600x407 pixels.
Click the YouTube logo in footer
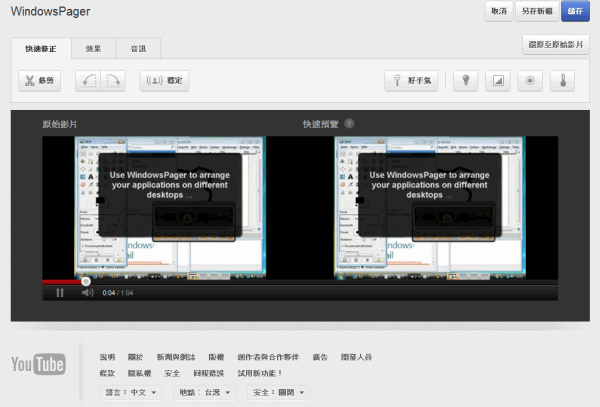coord(38,364)
